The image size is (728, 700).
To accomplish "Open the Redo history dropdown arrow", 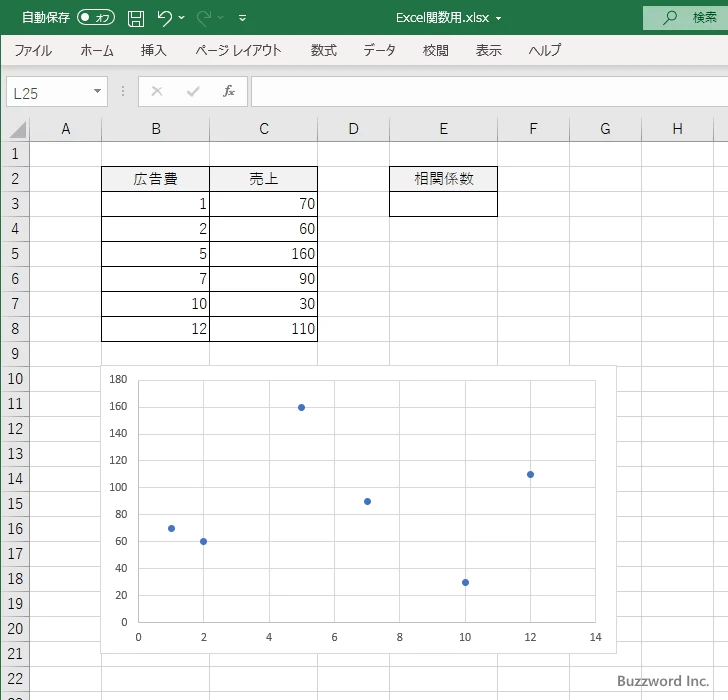I will coord(221,18).
